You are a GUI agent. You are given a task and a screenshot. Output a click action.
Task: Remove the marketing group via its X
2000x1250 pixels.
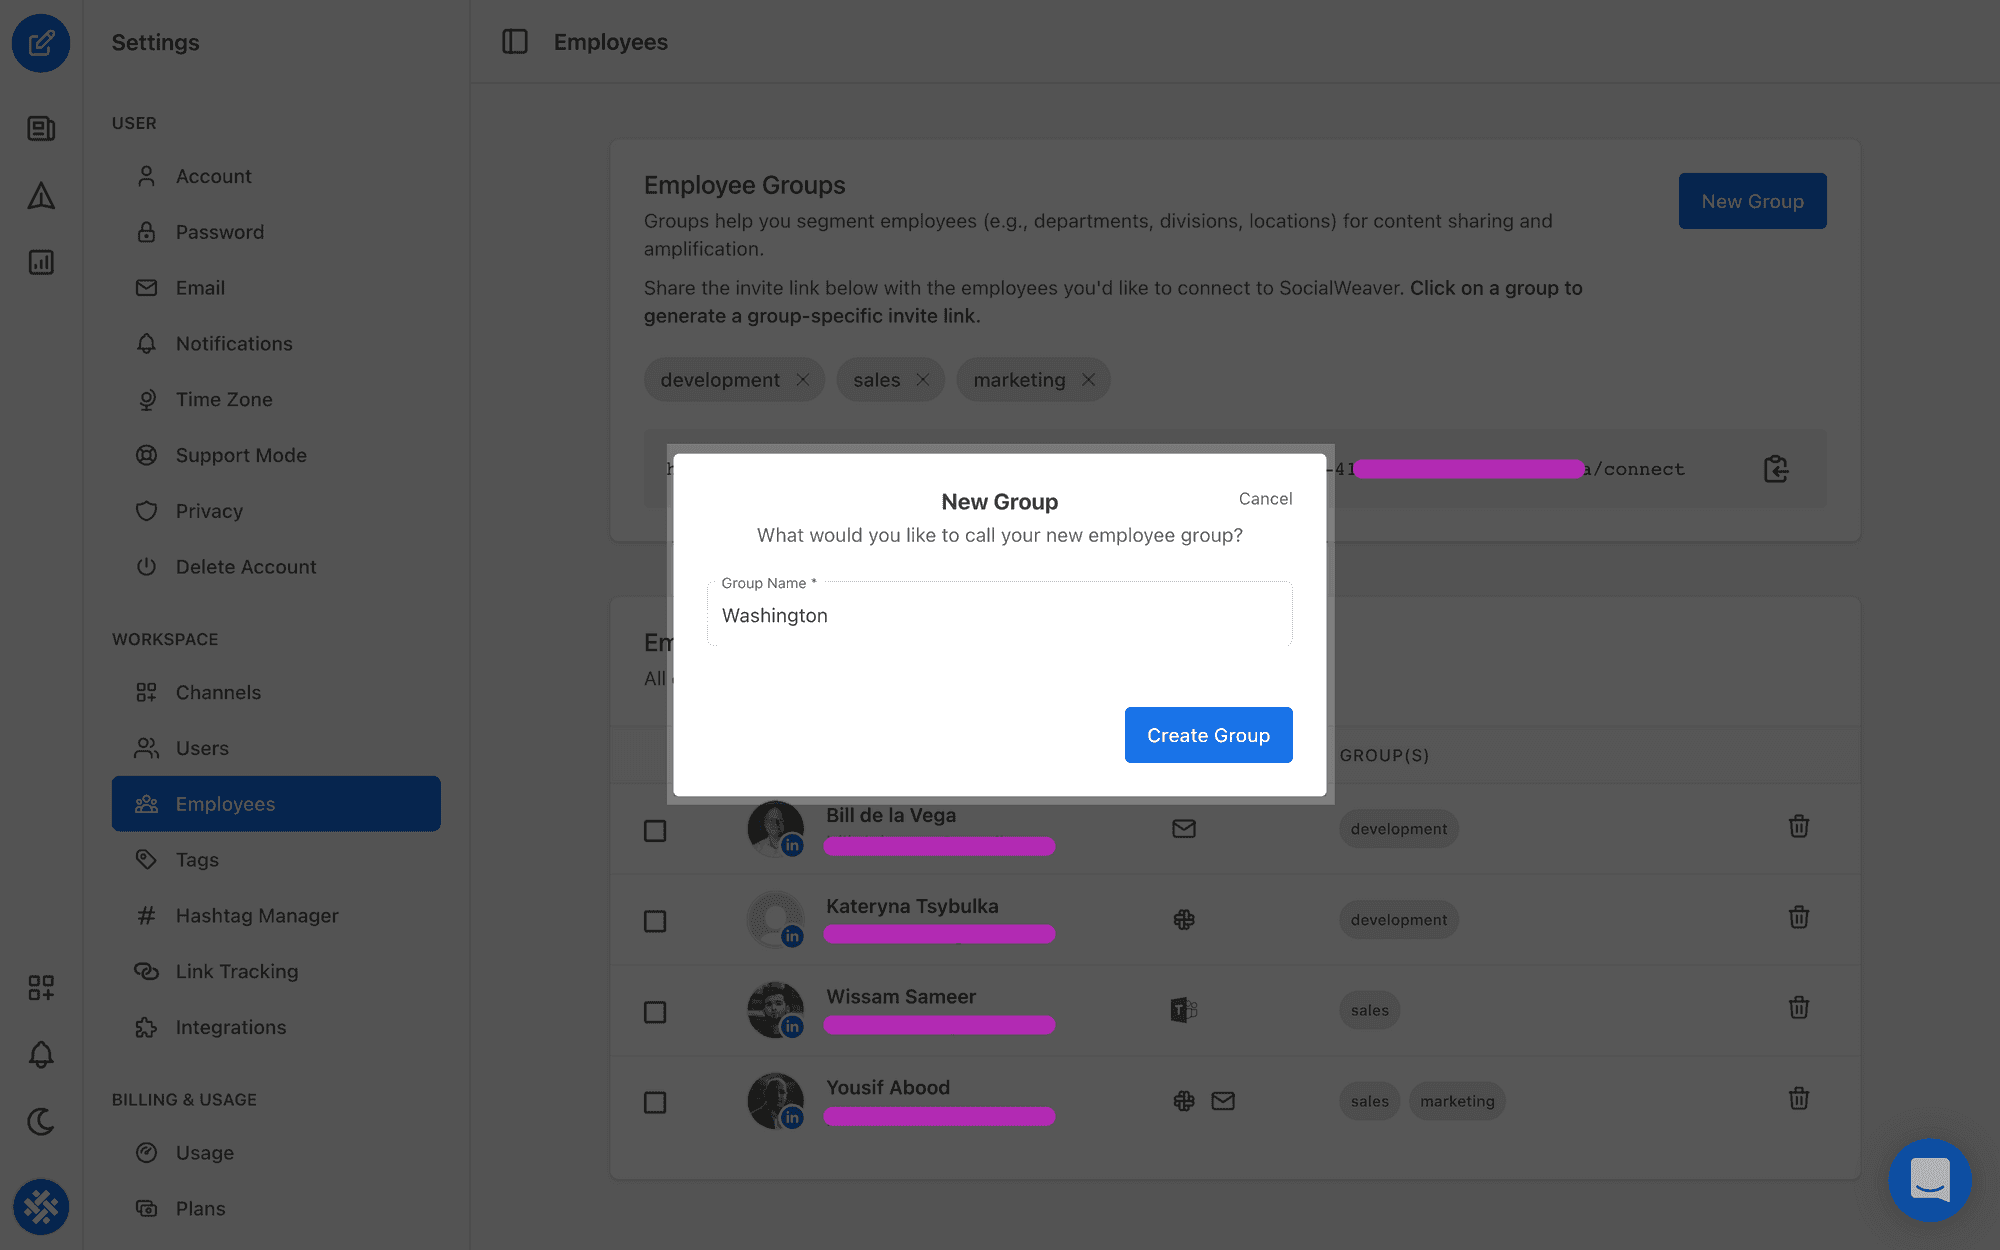click(x=1089, y=380)
